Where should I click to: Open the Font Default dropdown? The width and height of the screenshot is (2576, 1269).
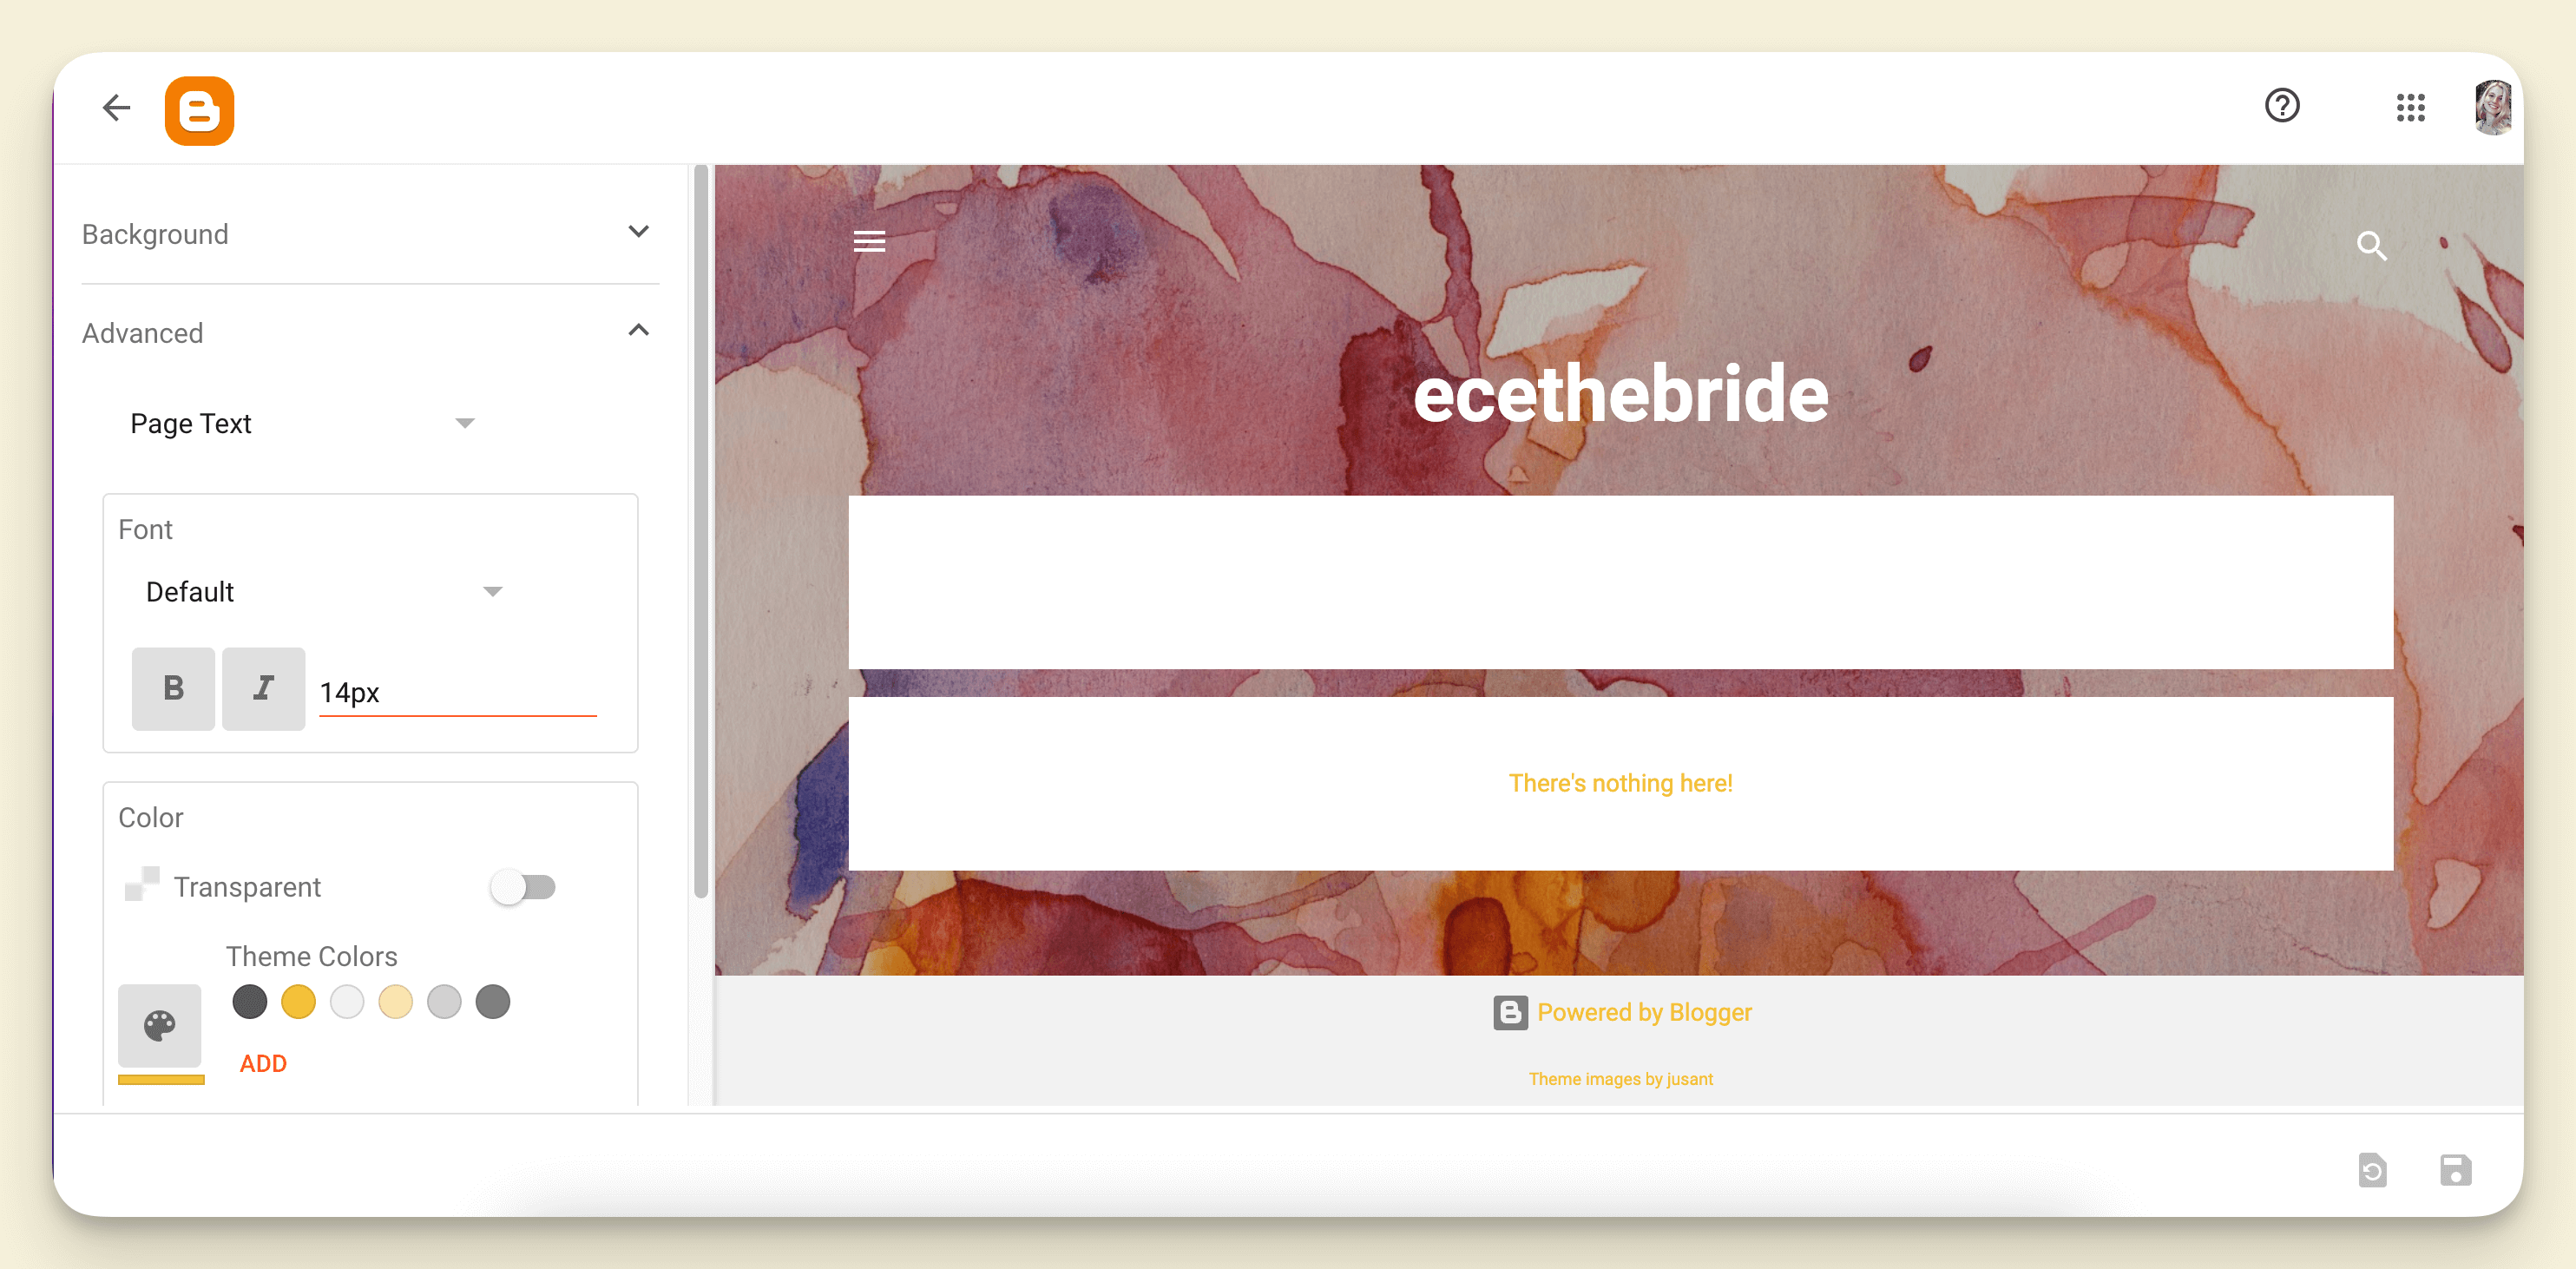(x=322, y=590)
